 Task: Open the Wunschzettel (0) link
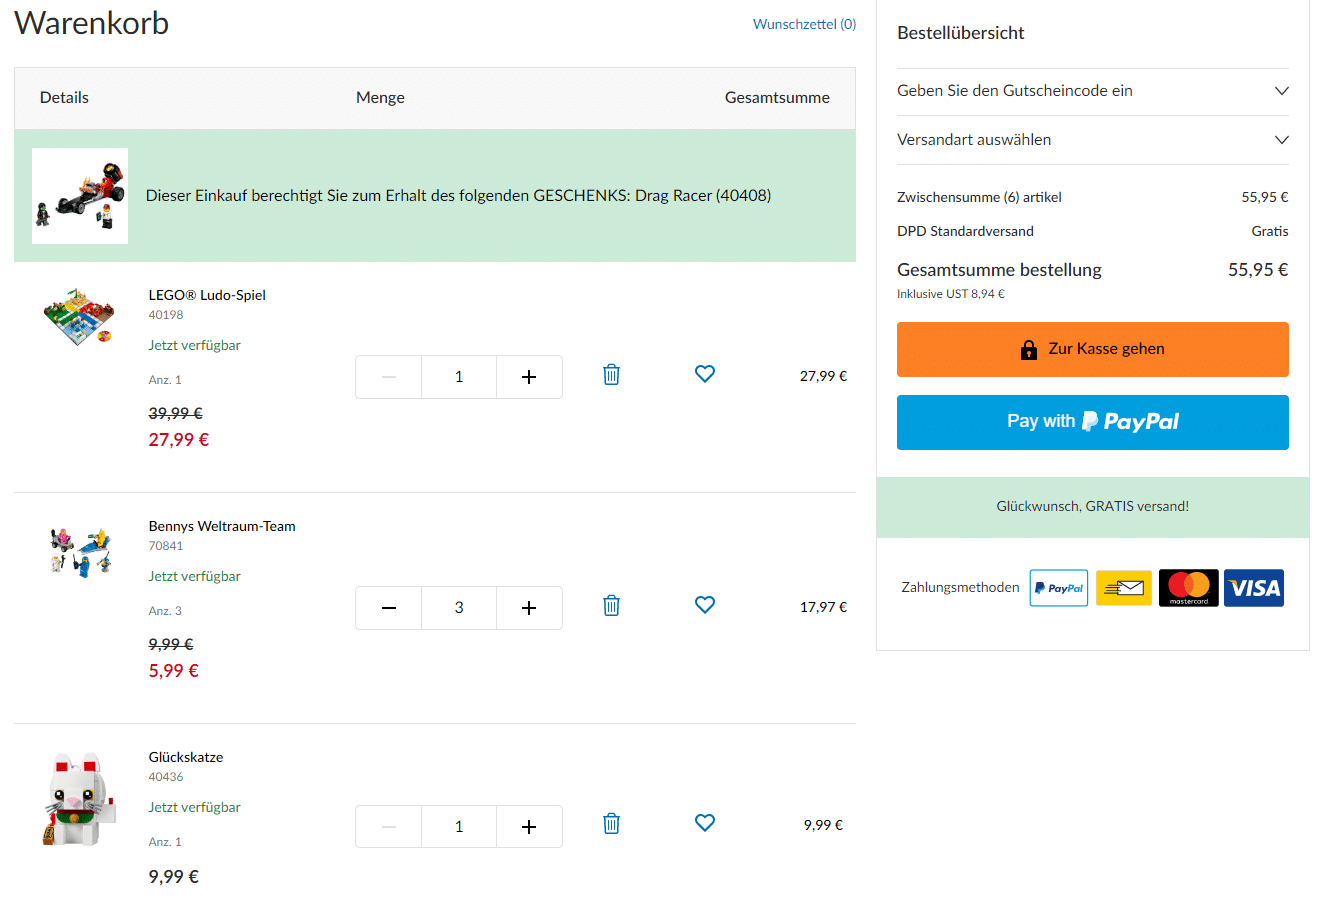pos(804,24)
